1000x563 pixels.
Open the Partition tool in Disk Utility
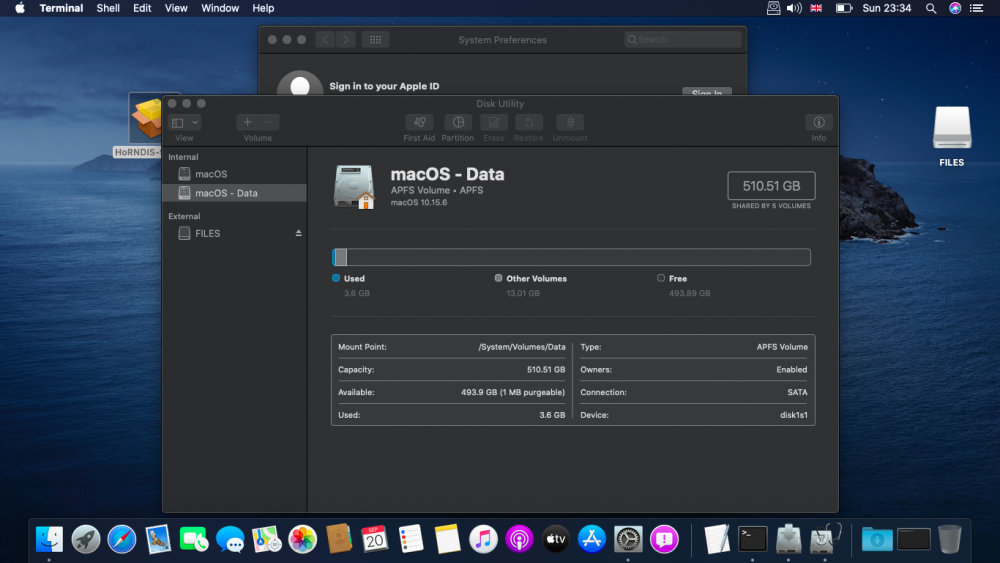pyautogui.click(x=457, y=123)
